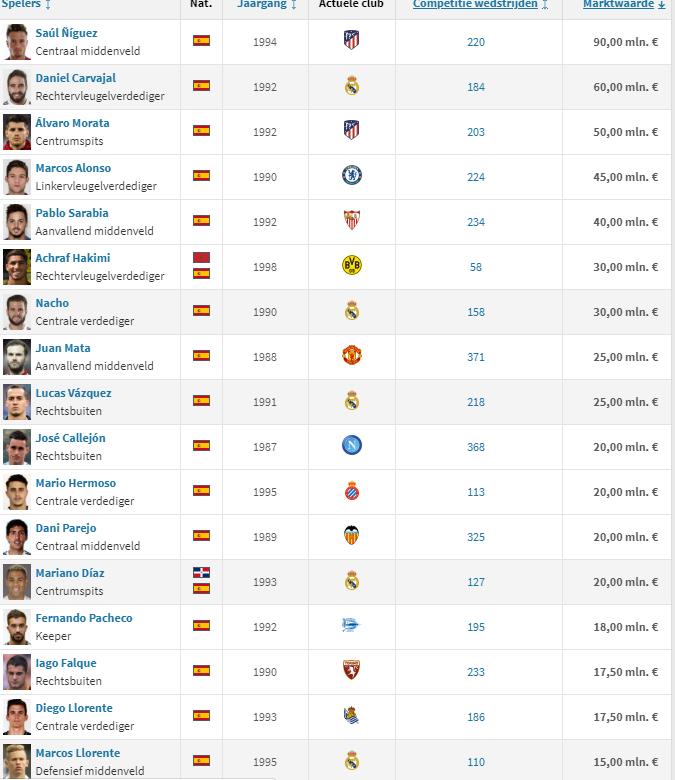Click the Manchester United club crest

351,355
